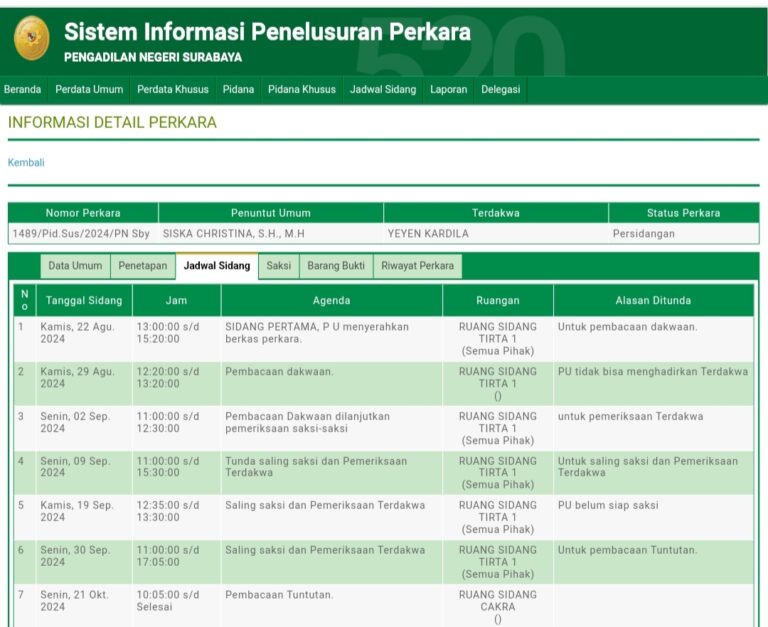Click the Agenda column header

coord(332,301)
